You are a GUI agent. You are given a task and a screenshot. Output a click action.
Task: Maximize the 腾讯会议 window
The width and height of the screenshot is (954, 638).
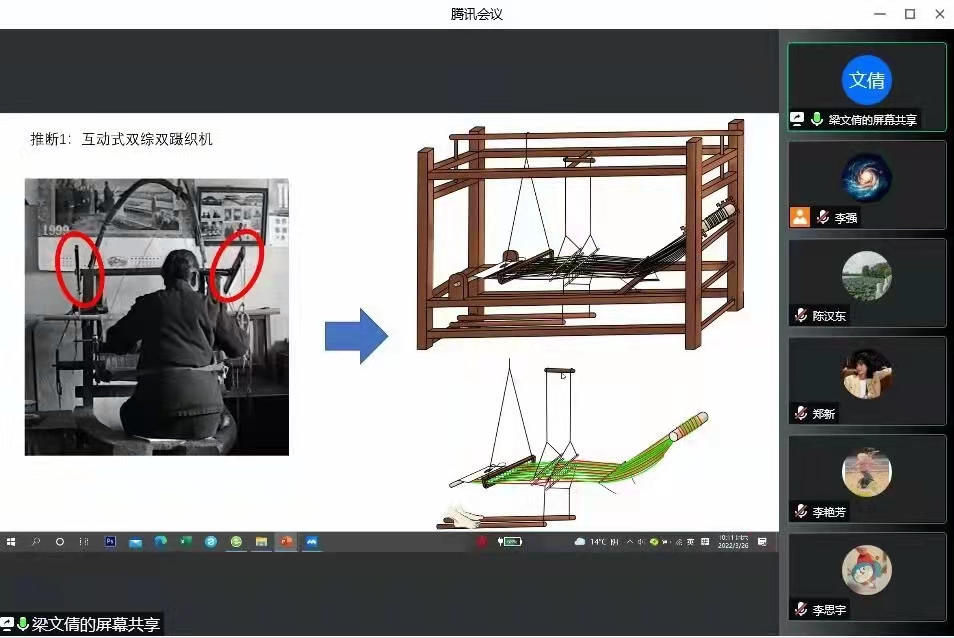click(909, 14)
